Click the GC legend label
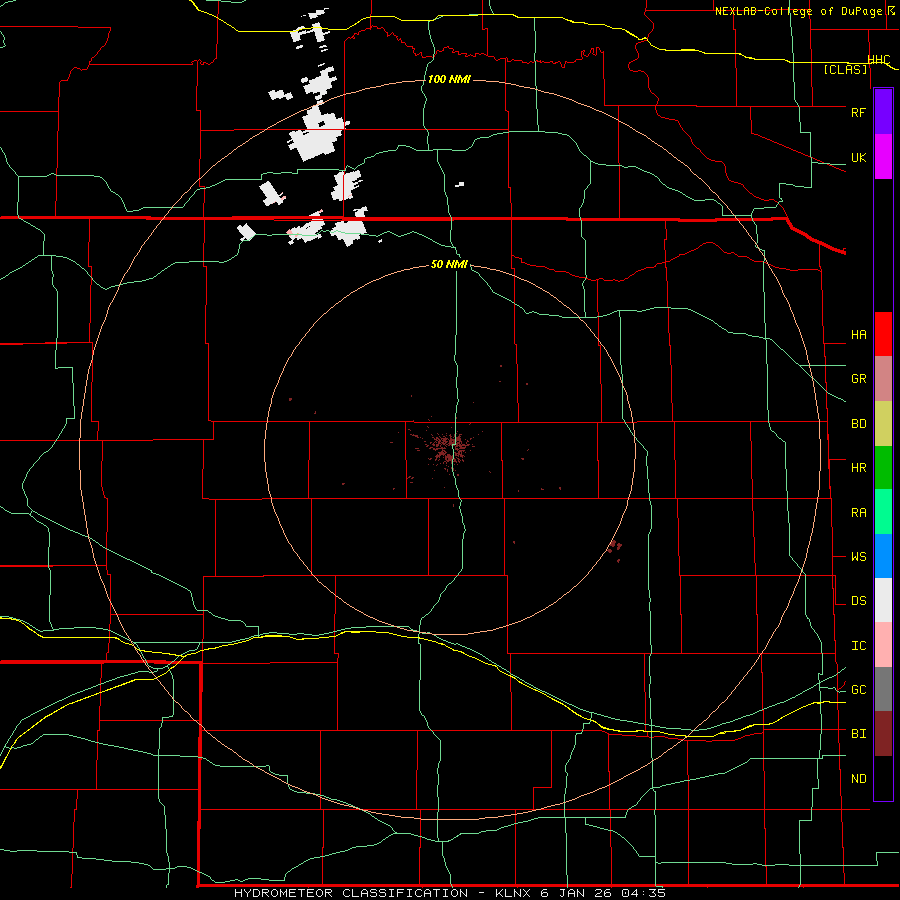This screenshot has width=900, height=900. click(x=858, y=690)
